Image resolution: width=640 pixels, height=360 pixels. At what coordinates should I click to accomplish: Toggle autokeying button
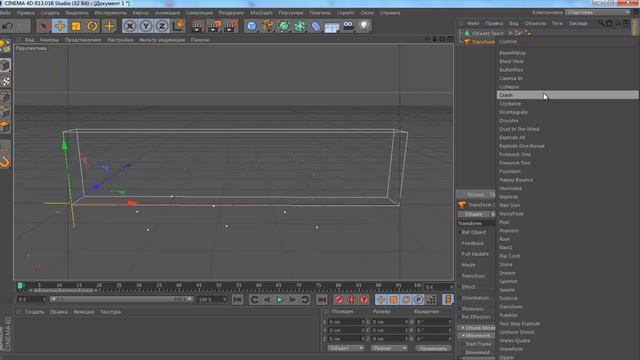click(351, 300)
